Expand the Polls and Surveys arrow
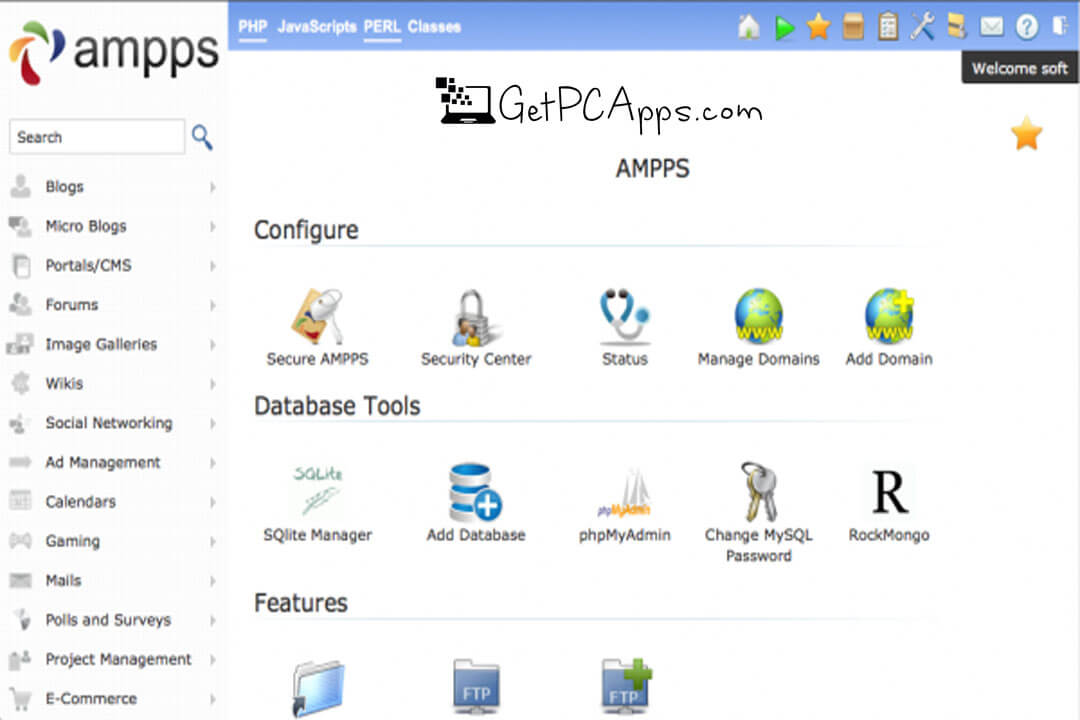This screenshot has height=720, width=1080. click(x=212, y=619)
